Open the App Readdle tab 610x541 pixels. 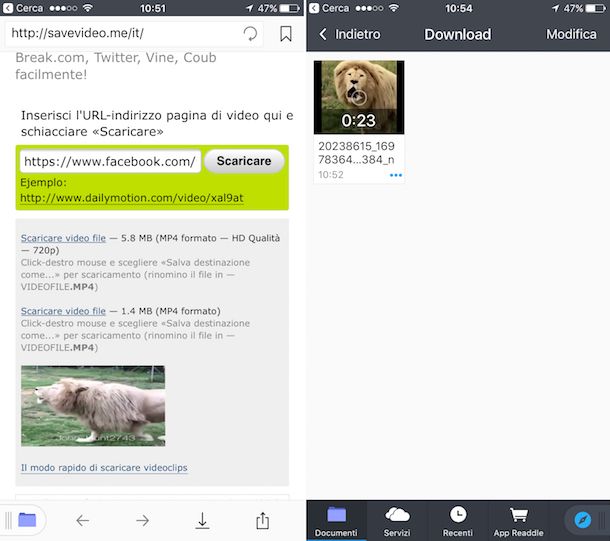pos(519,521)
